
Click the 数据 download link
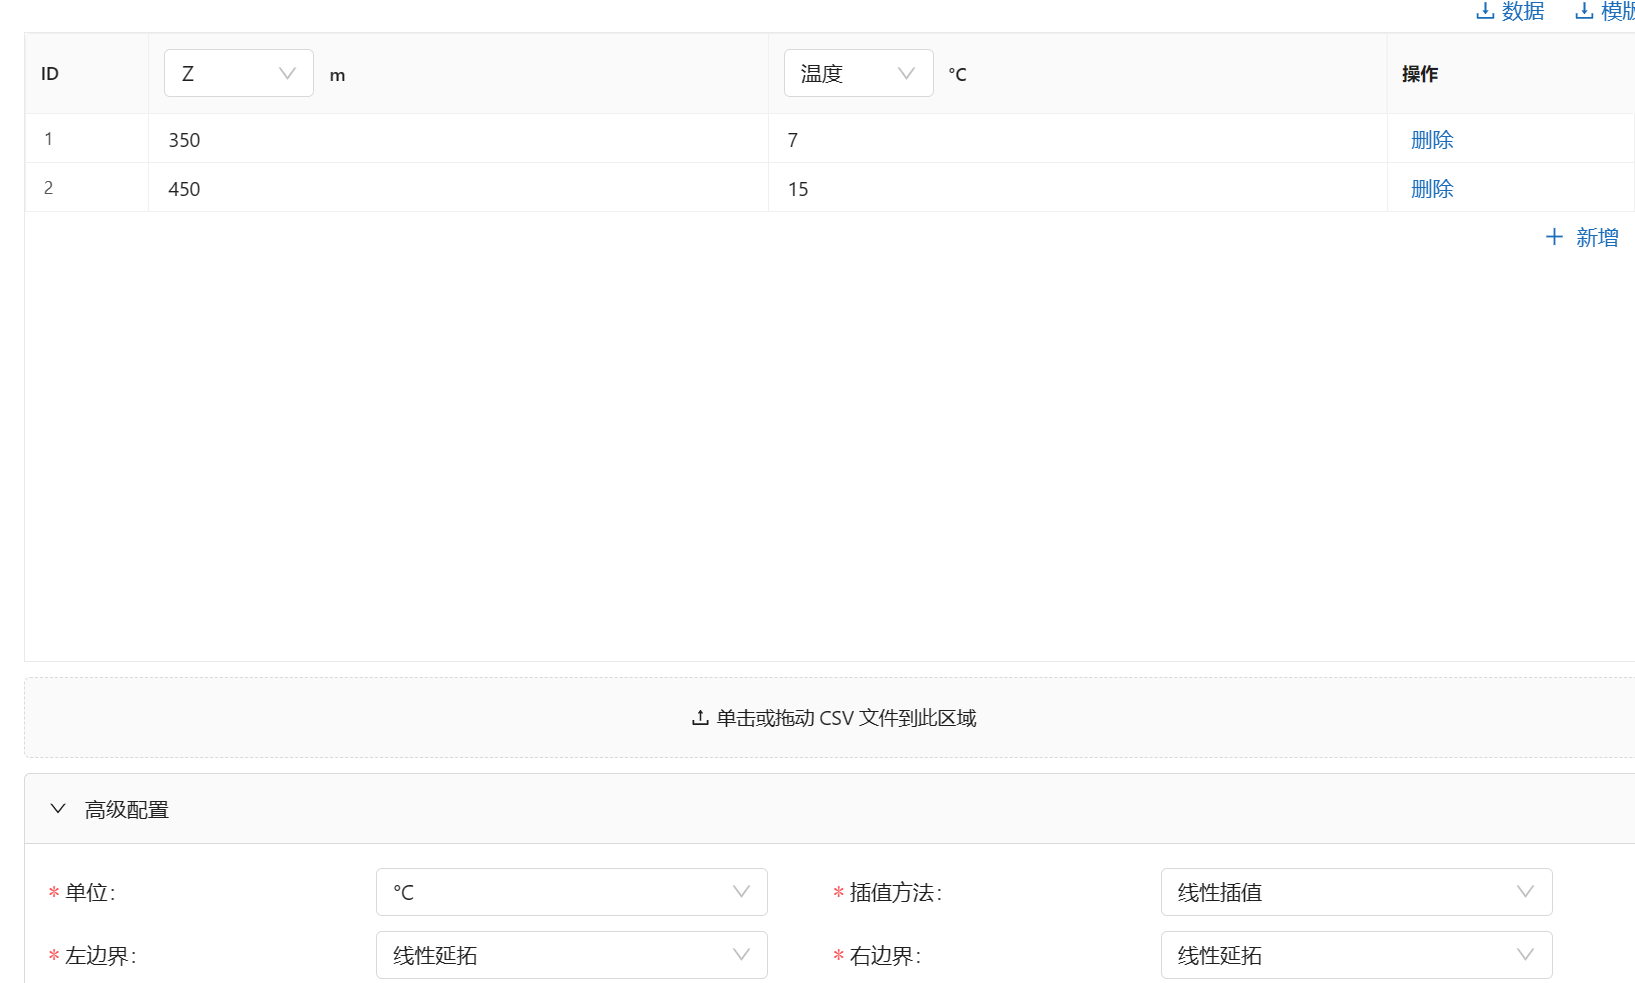point(1510,11)
